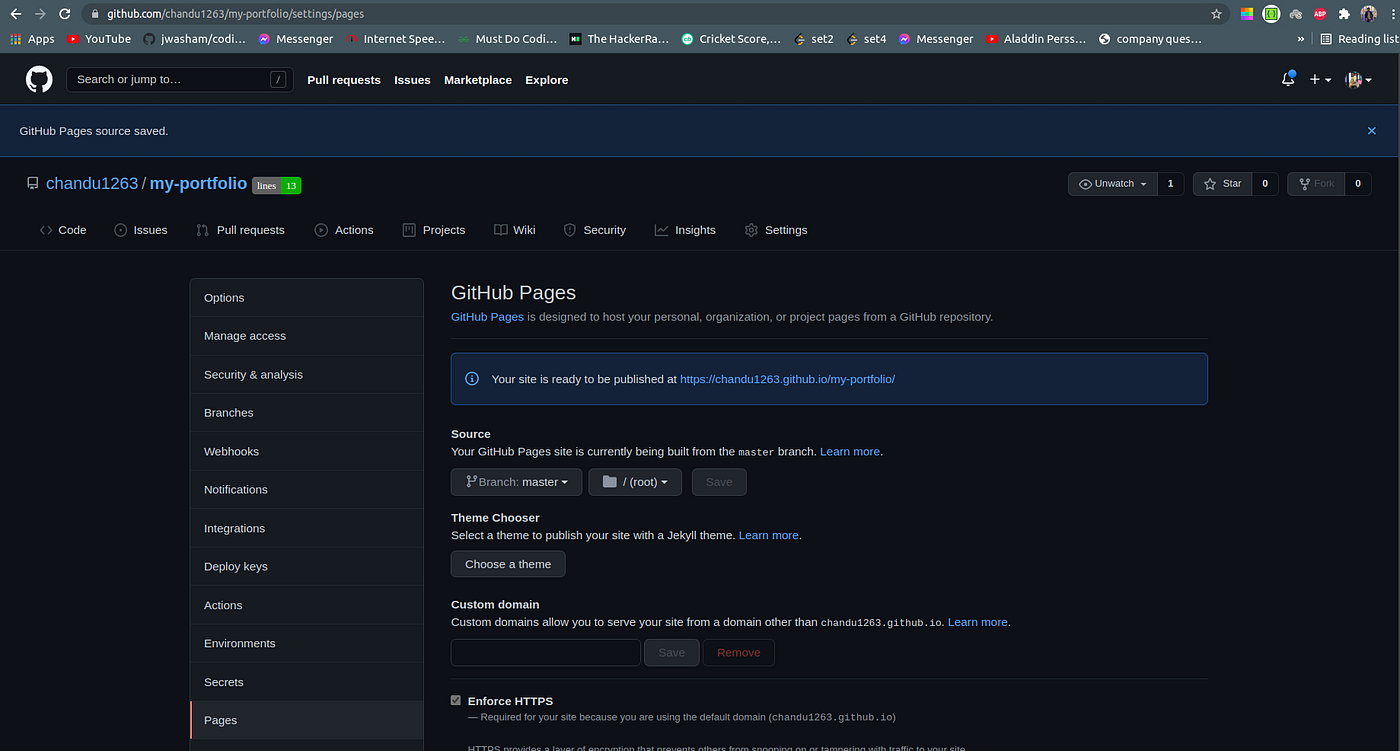Bookmark this page with the star icon
Image resolution: width=1400 pixels, height=751 pixels.
[x=1216, y=14]
